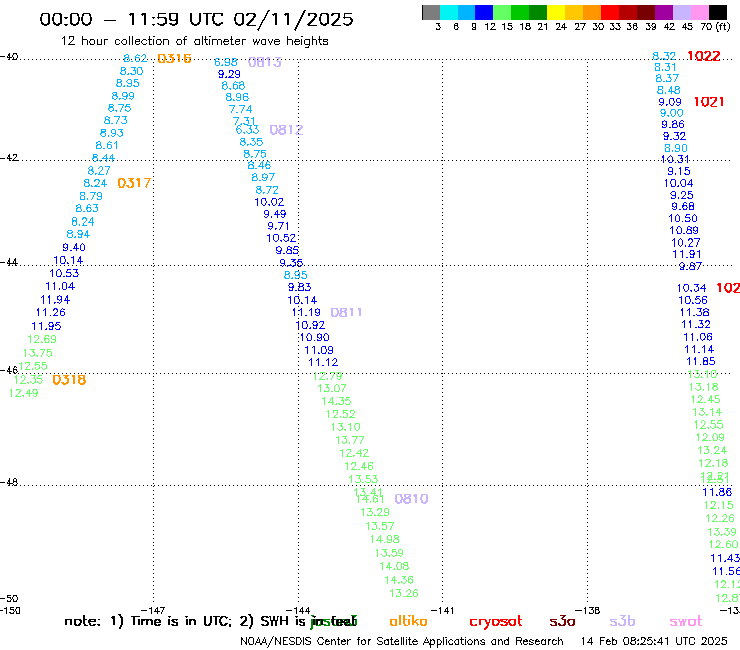Click the black swatch at the legend's end
740x650 pixels.
click(718, 12)
